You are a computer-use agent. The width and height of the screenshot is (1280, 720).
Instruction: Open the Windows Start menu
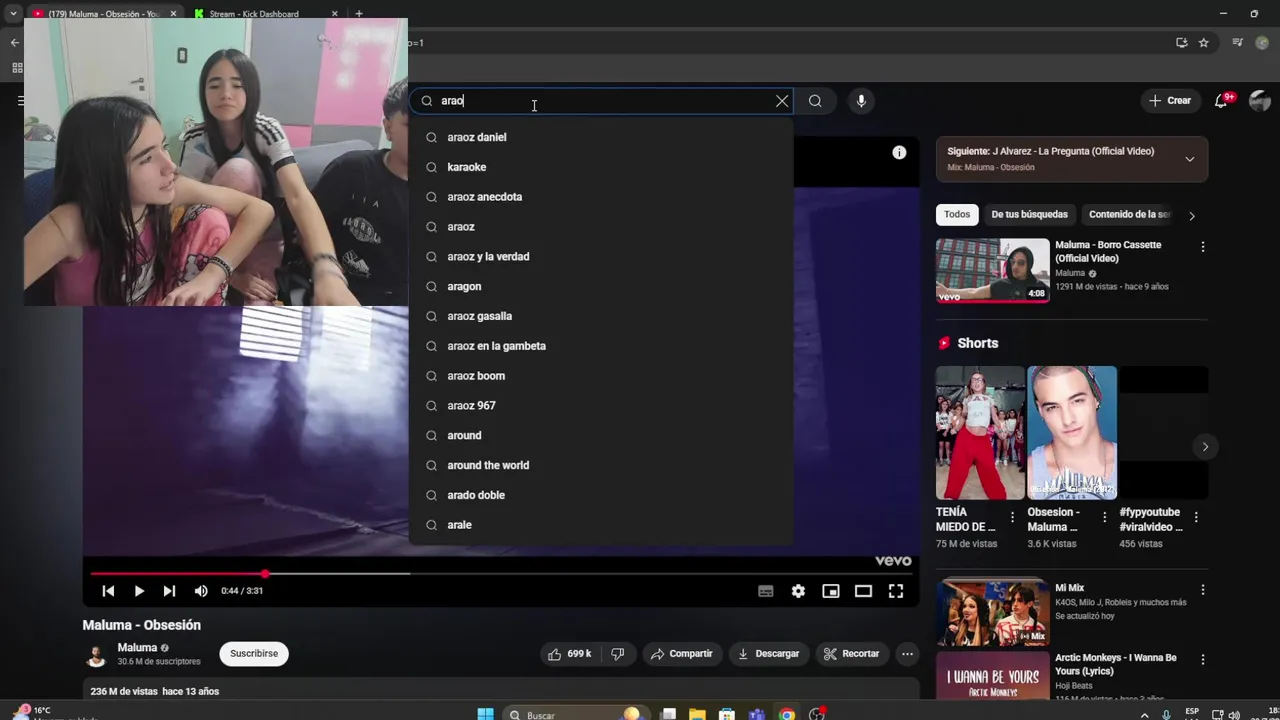pyautogui.click(x=485, y=714)
